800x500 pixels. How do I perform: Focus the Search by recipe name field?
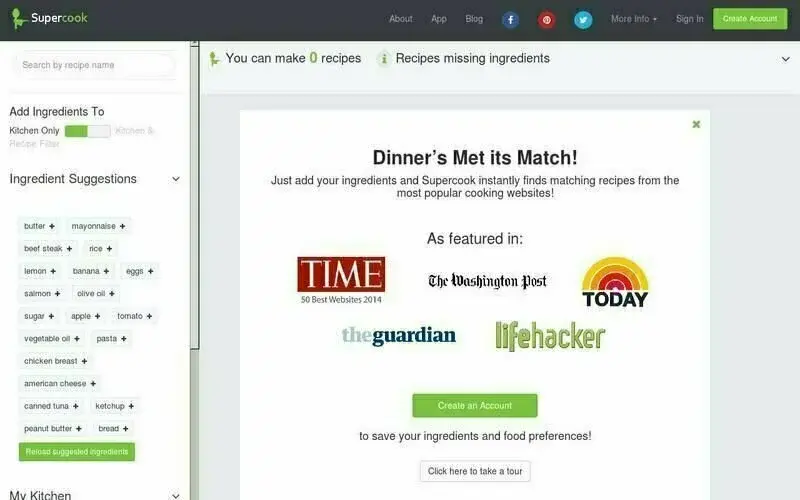tap(93, 65)
